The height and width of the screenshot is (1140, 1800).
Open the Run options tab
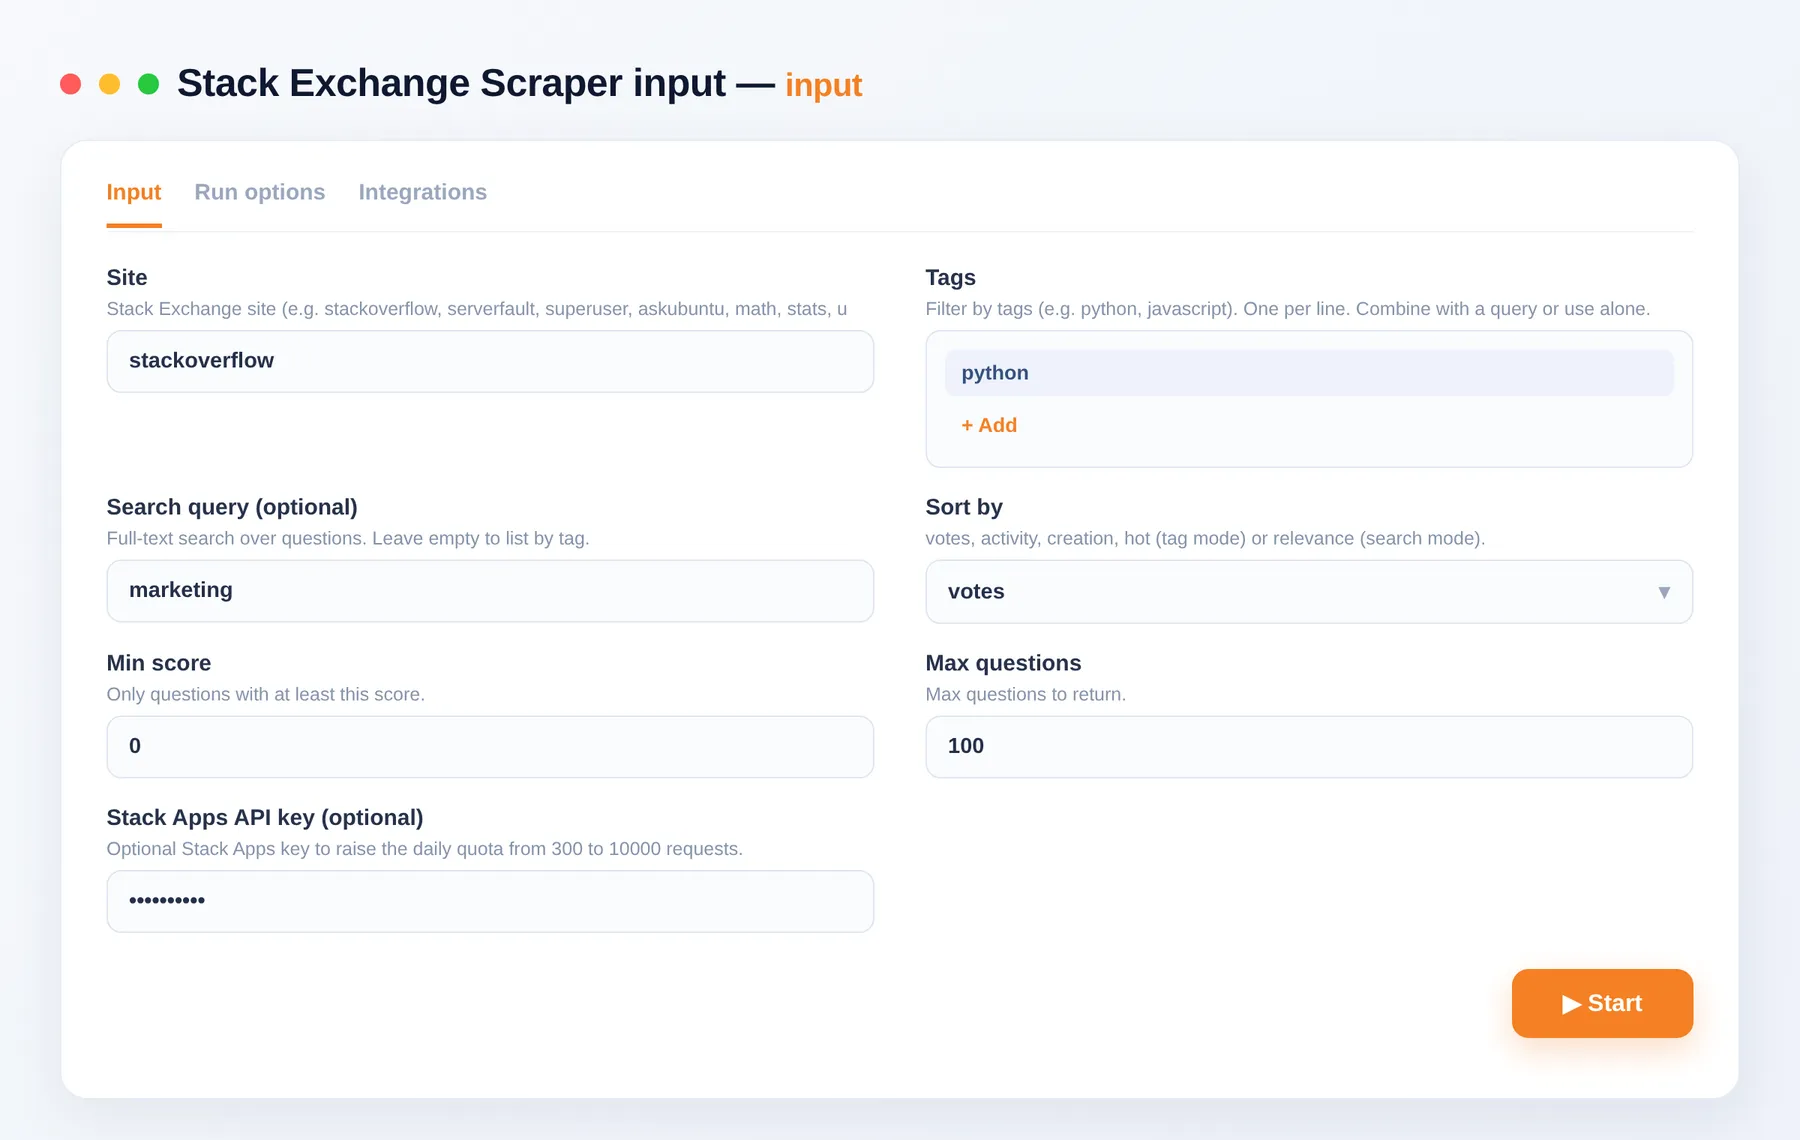260,192
